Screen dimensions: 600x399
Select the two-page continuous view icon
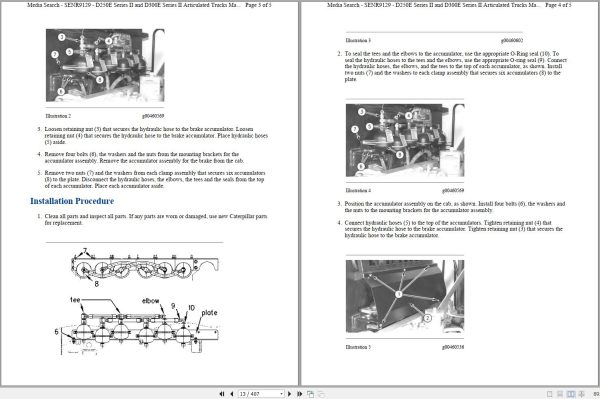point(581,394)
